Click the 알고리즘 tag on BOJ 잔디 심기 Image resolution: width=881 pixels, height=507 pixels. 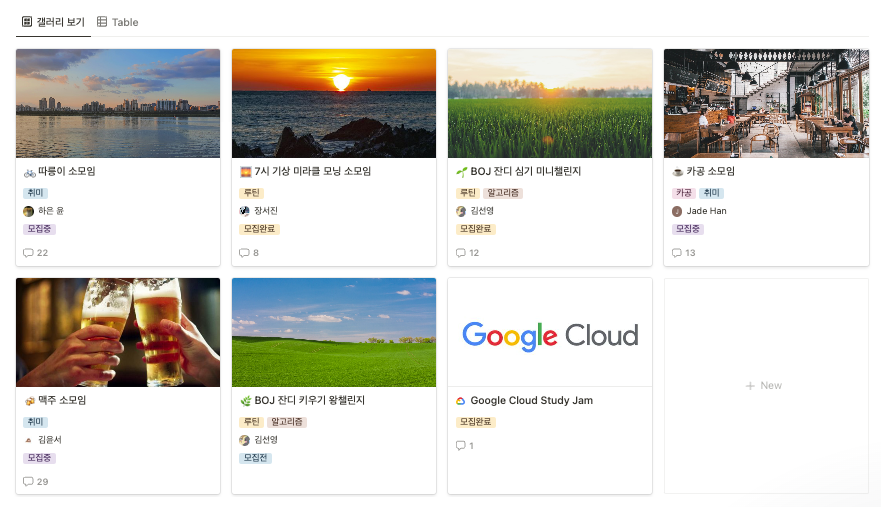click(x=503, y=193)
